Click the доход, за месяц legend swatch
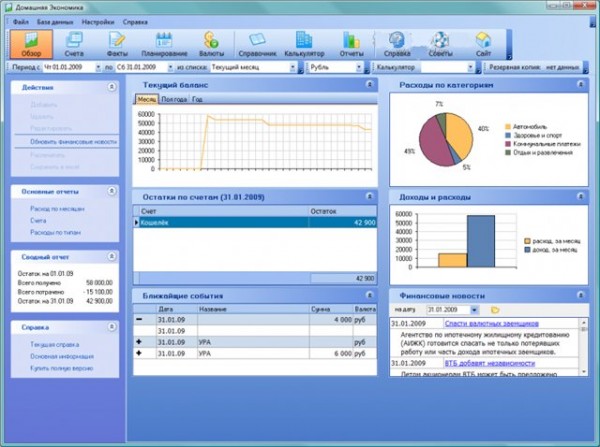This screenshot has height=447, width=600. tap(527, 250)
